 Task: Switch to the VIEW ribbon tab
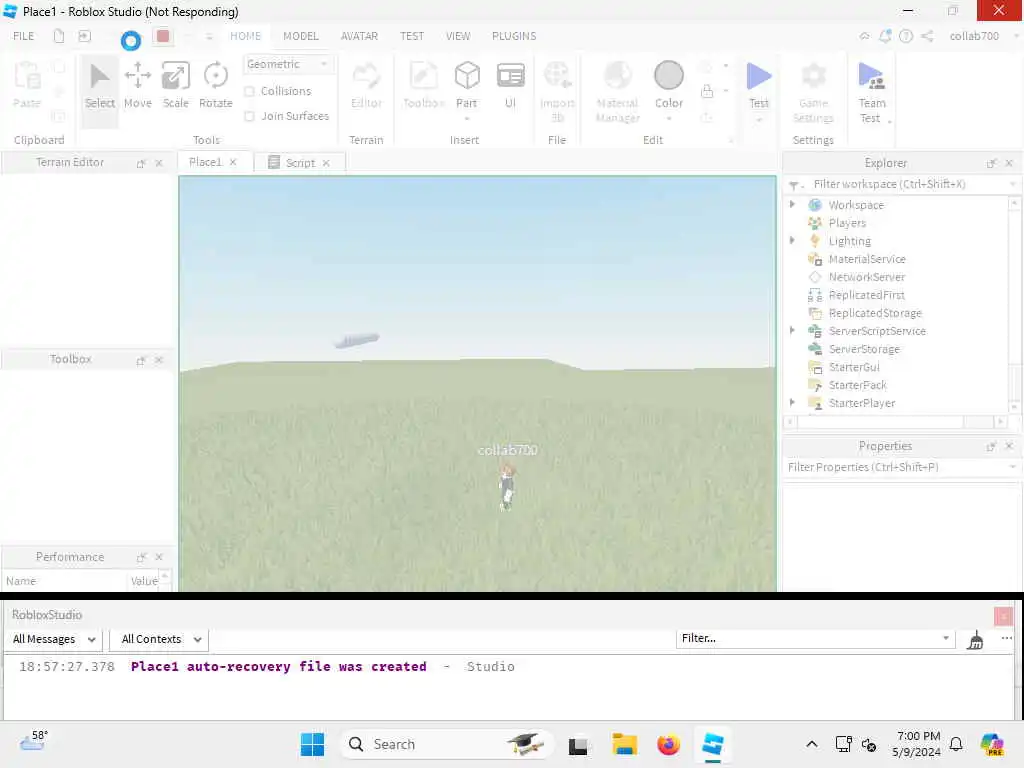pos(458,37)
